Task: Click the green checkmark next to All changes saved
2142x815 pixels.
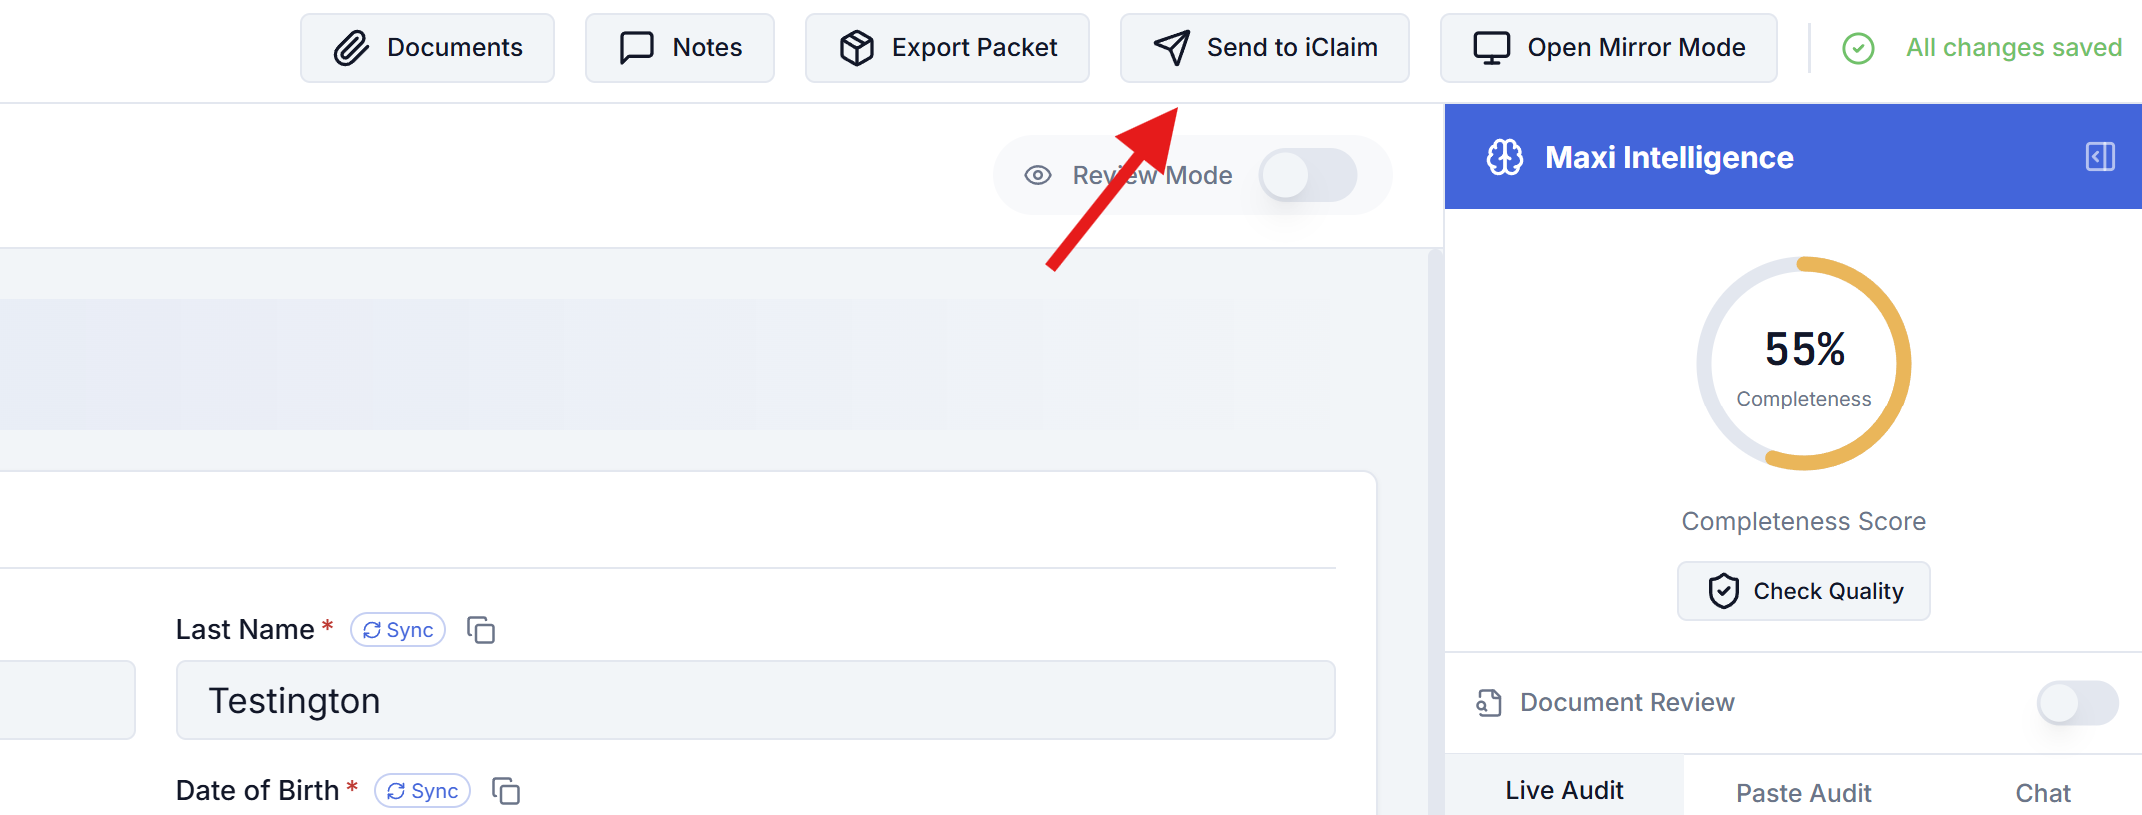Action: pos(1857,48)
